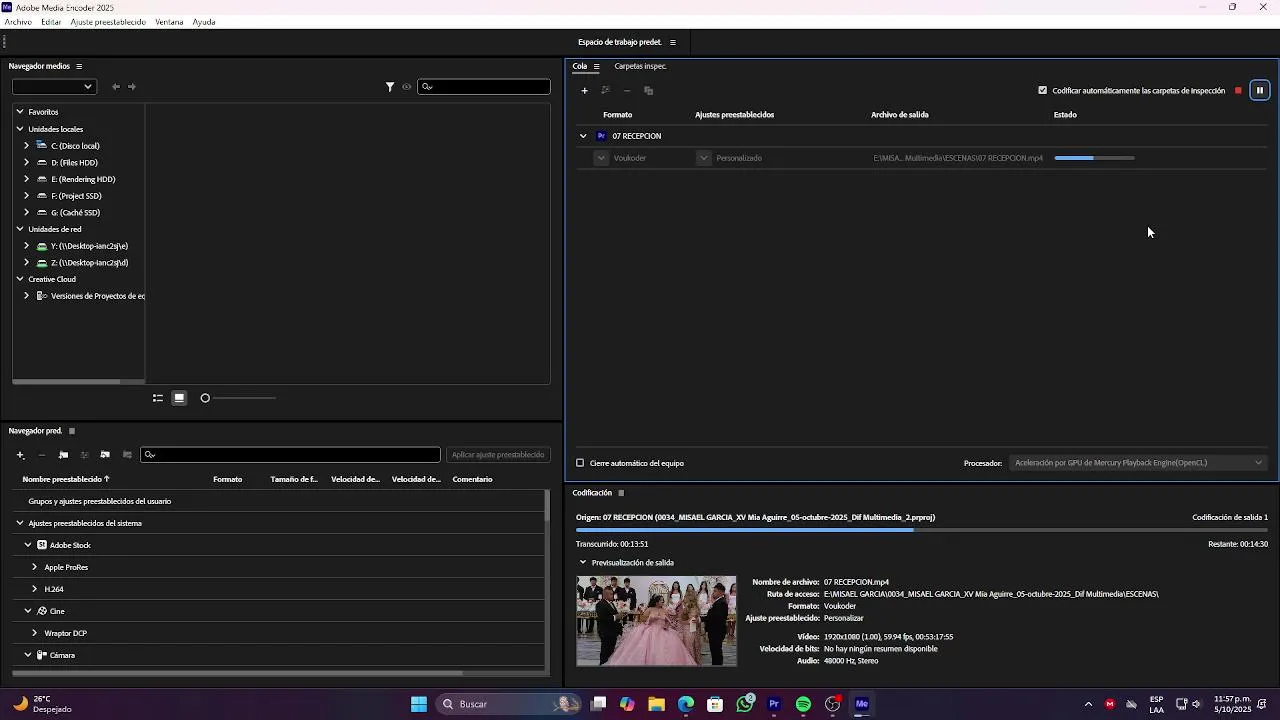This screenshot has height=720, width=1280.
Task: Click the thumbnail zoom slider in Navegador medios
Action: click(x=239, y=398)
